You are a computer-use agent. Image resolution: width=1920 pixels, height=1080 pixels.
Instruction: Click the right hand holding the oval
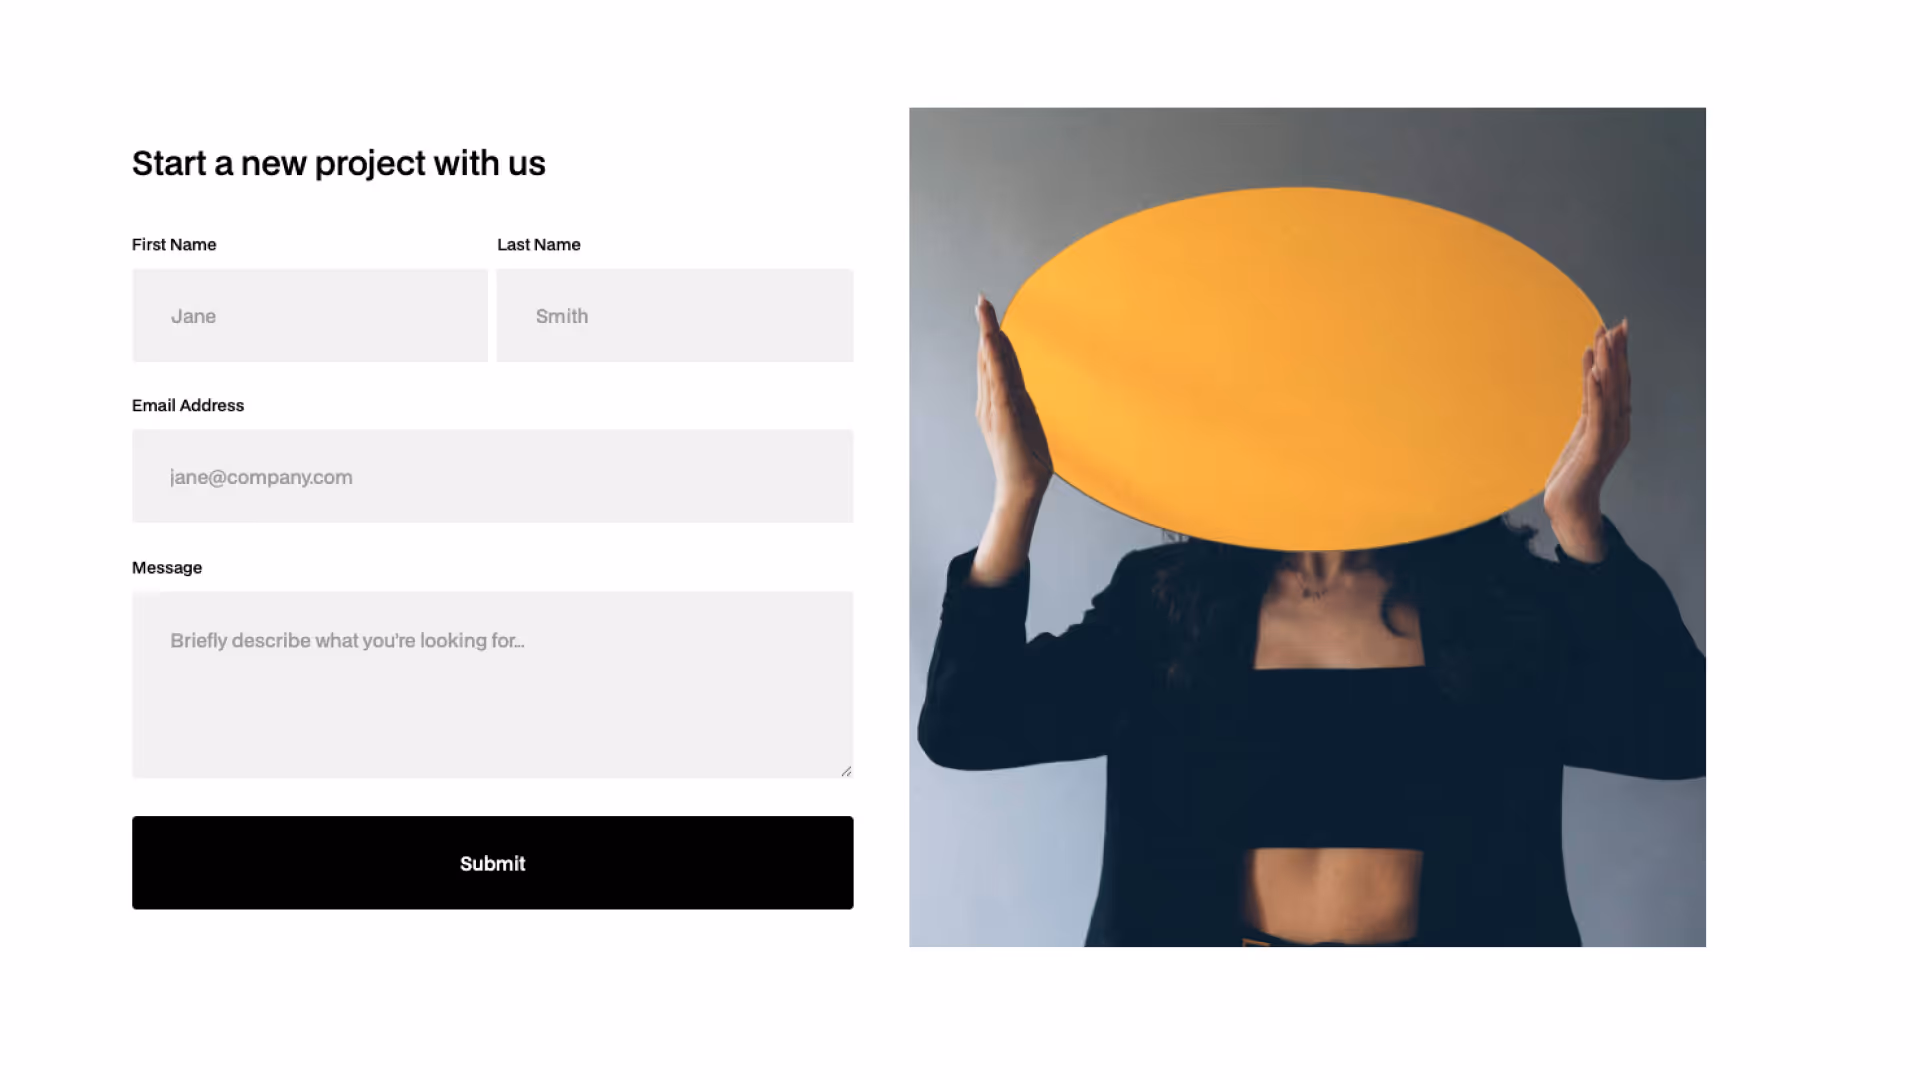pyautogui.click(x=1592, y=430)
